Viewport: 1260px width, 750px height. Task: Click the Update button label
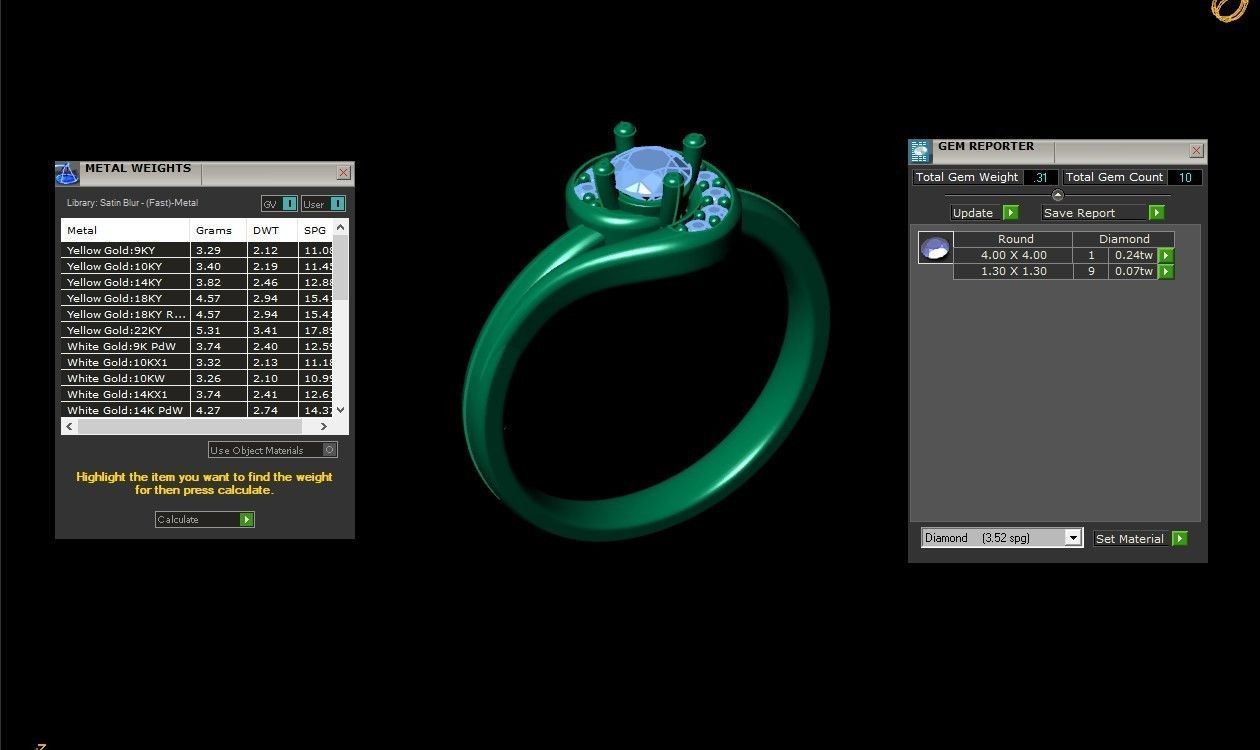point(973,213)
